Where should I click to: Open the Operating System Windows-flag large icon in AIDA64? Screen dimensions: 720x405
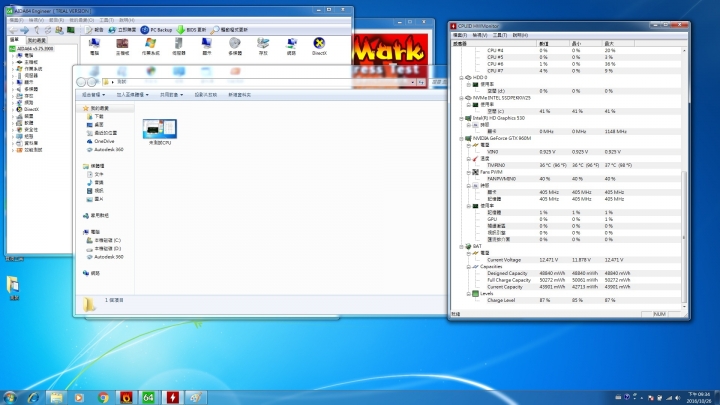150,46
